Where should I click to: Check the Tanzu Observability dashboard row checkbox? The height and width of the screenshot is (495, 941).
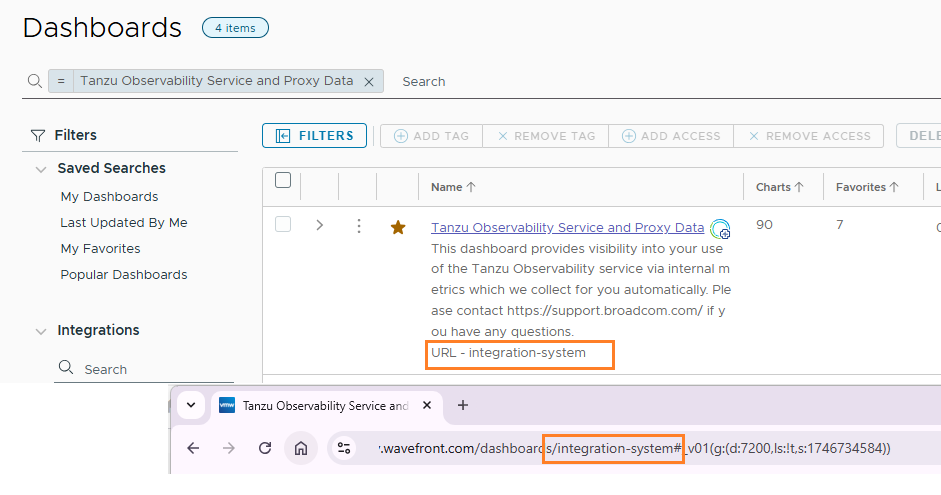click(283, 225)
